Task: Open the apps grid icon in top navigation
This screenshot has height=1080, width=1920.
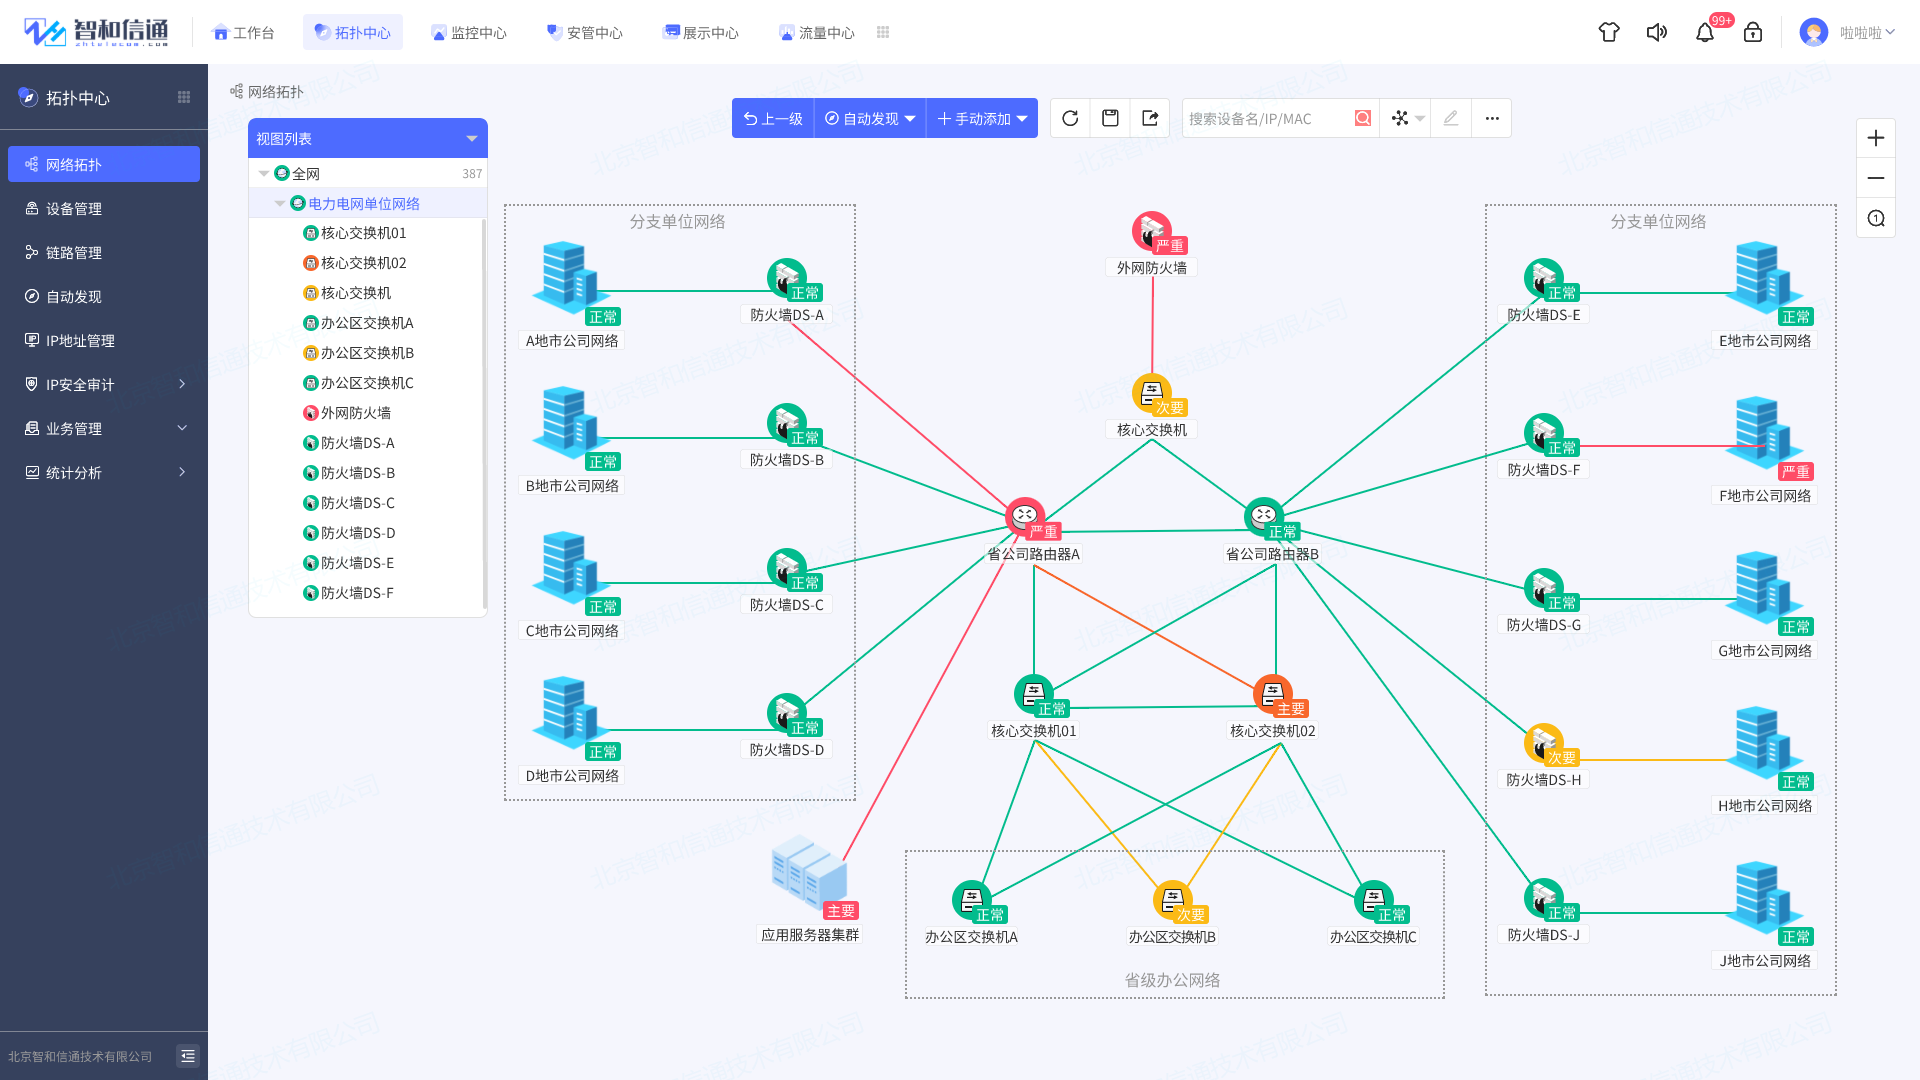Action: click(x=883, y=32)
